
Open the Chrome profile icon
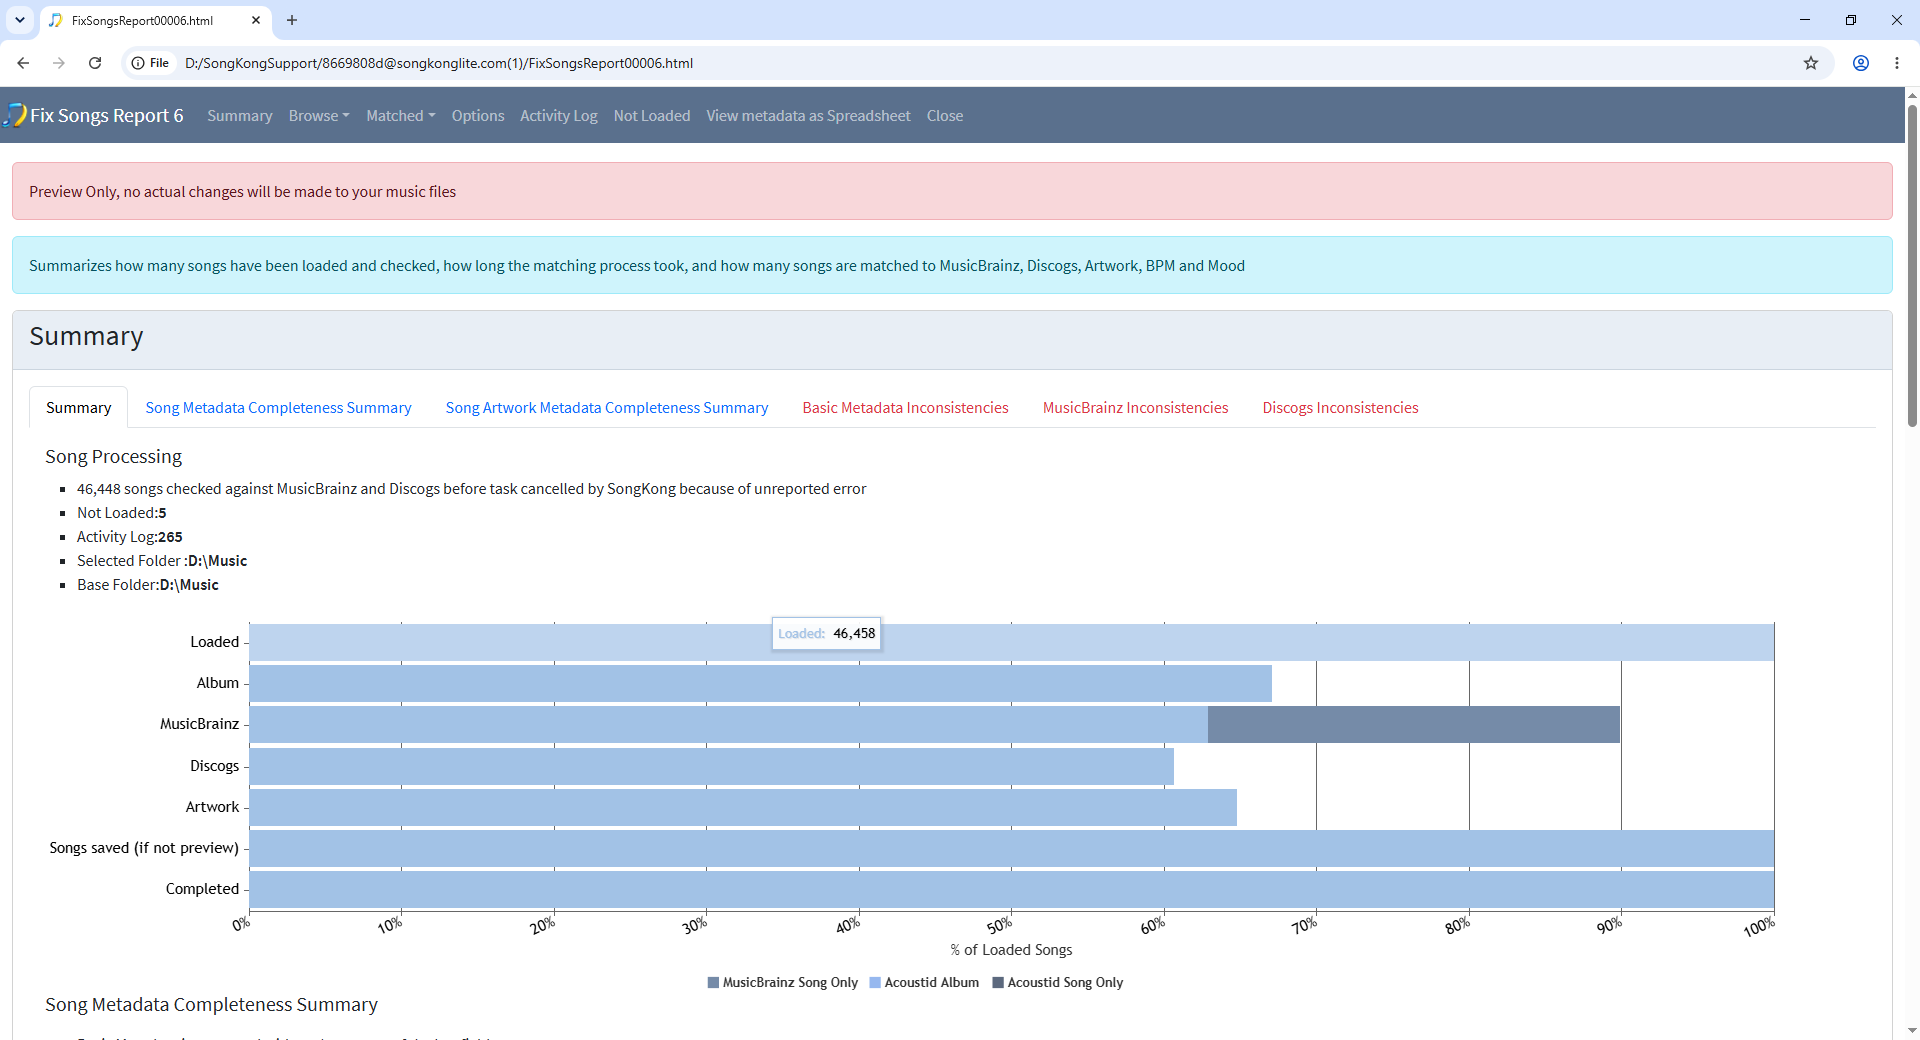pyautogui.click(x=1861, y=63)
